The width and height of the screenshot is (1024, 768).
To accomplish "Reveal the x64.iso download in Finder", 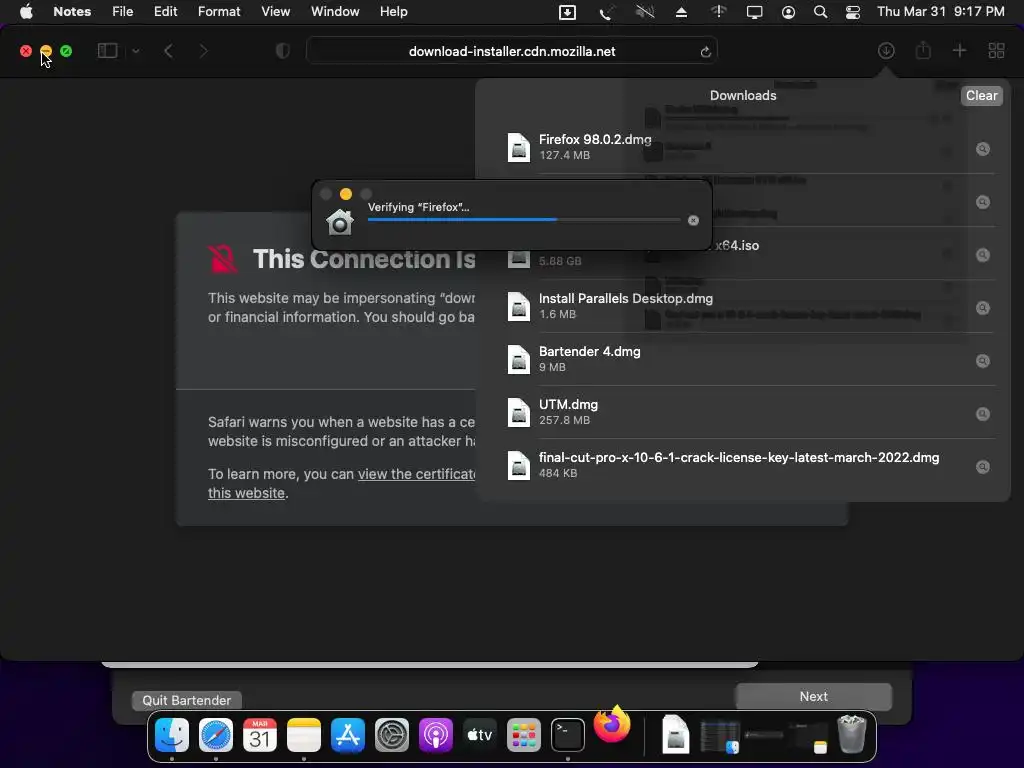I will pyautogui.click(x=983, y=255).
